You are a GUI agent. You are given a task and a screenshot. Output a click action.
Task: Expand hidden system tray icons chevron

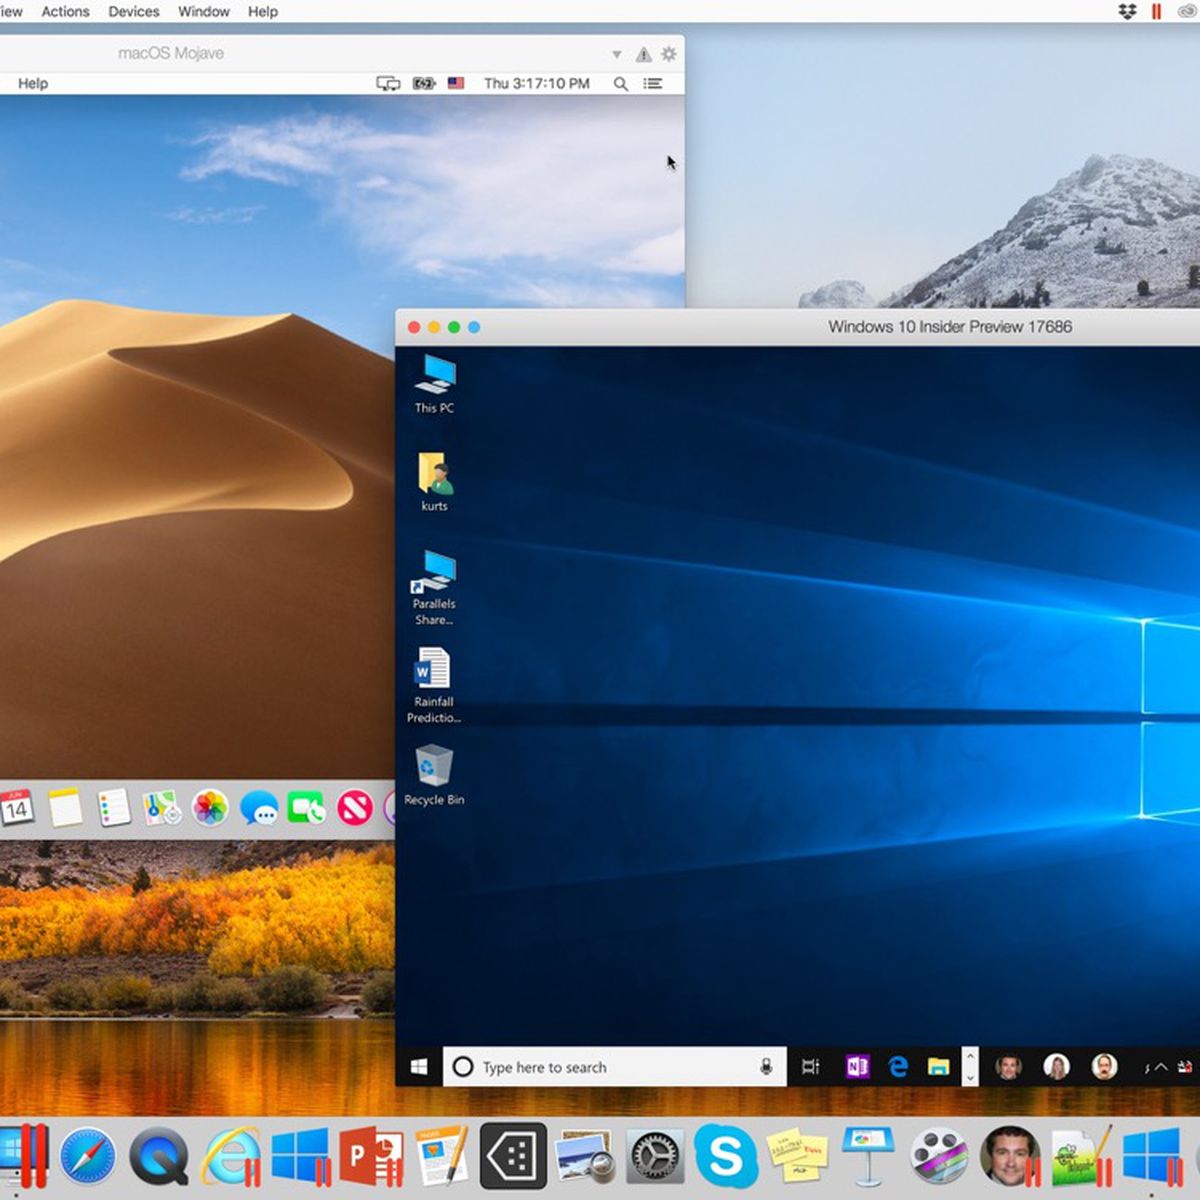coord(1161,1067)
